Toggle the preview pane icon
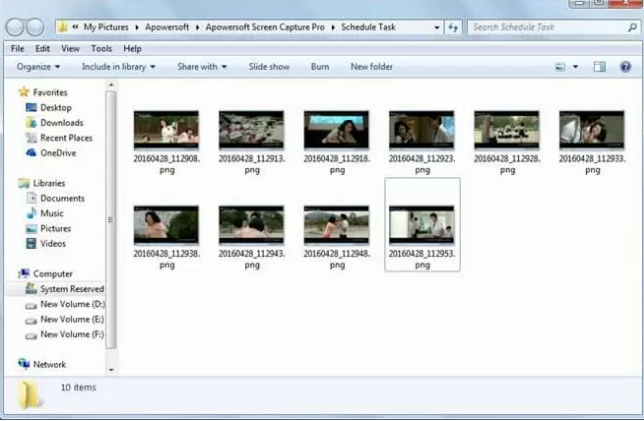Viewport: 644px width, 421px height. pyautogui.click(x=600, y=67)
